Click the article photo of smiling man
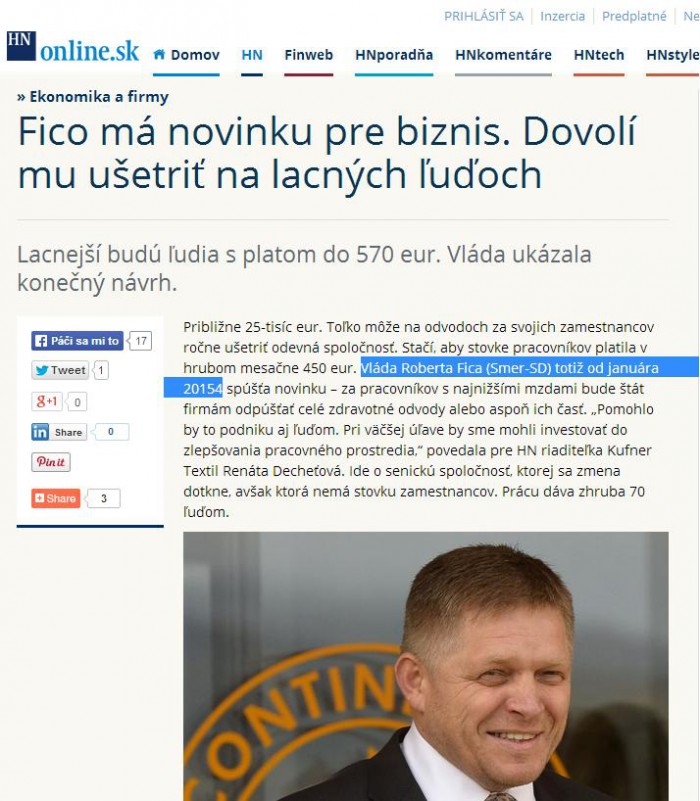Image resolution: width=700 pixels, height=801 pixels. [x=426, y=666]
